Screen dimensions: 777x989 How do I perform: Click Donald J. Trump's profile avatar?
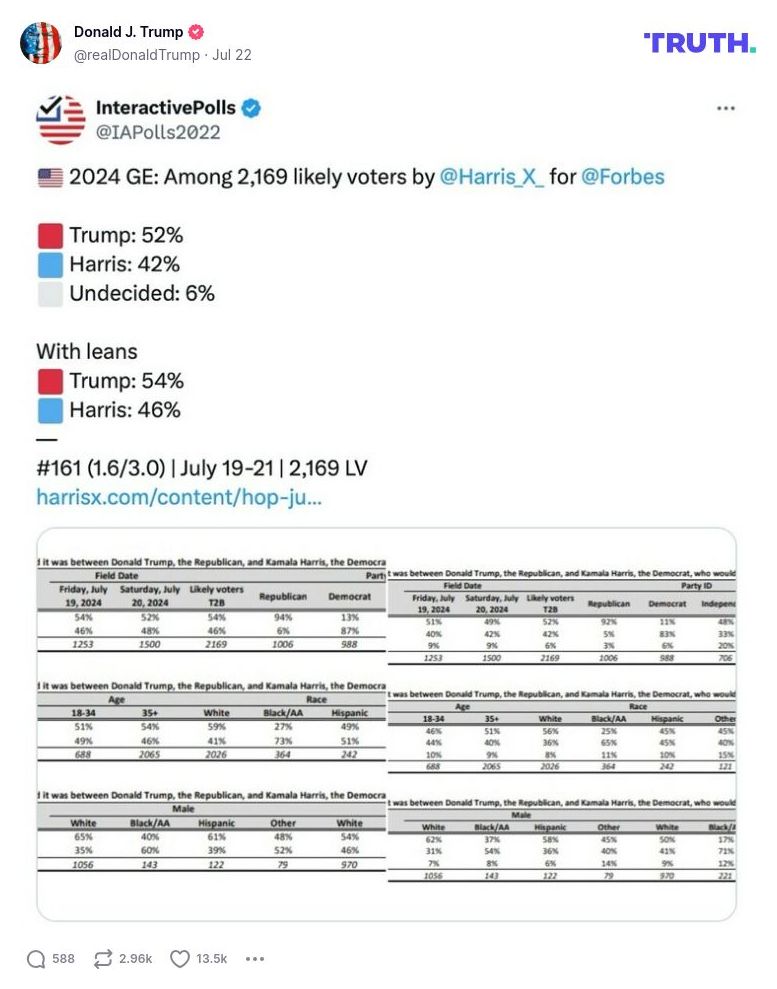click(41, 43)
